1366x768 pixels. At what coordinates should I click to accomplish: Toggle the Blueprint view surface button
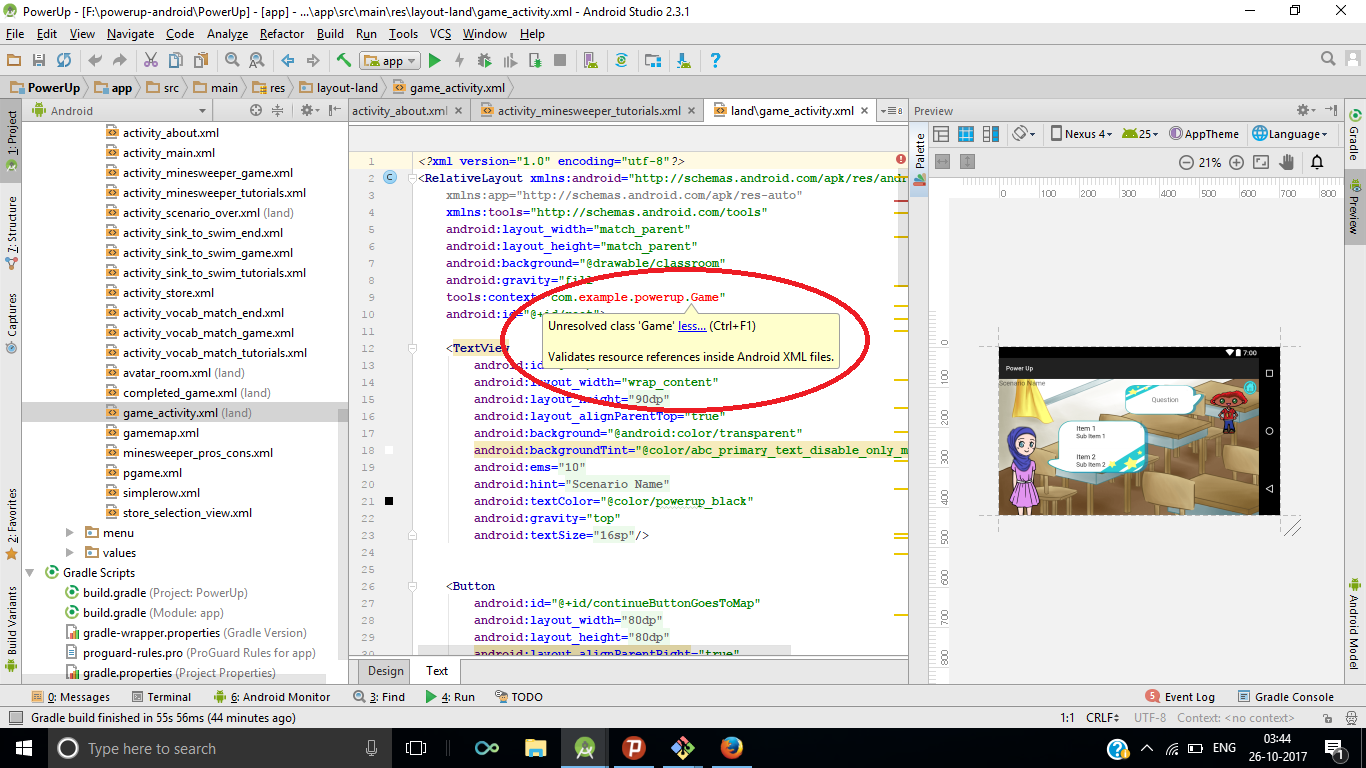click(966, 134)
